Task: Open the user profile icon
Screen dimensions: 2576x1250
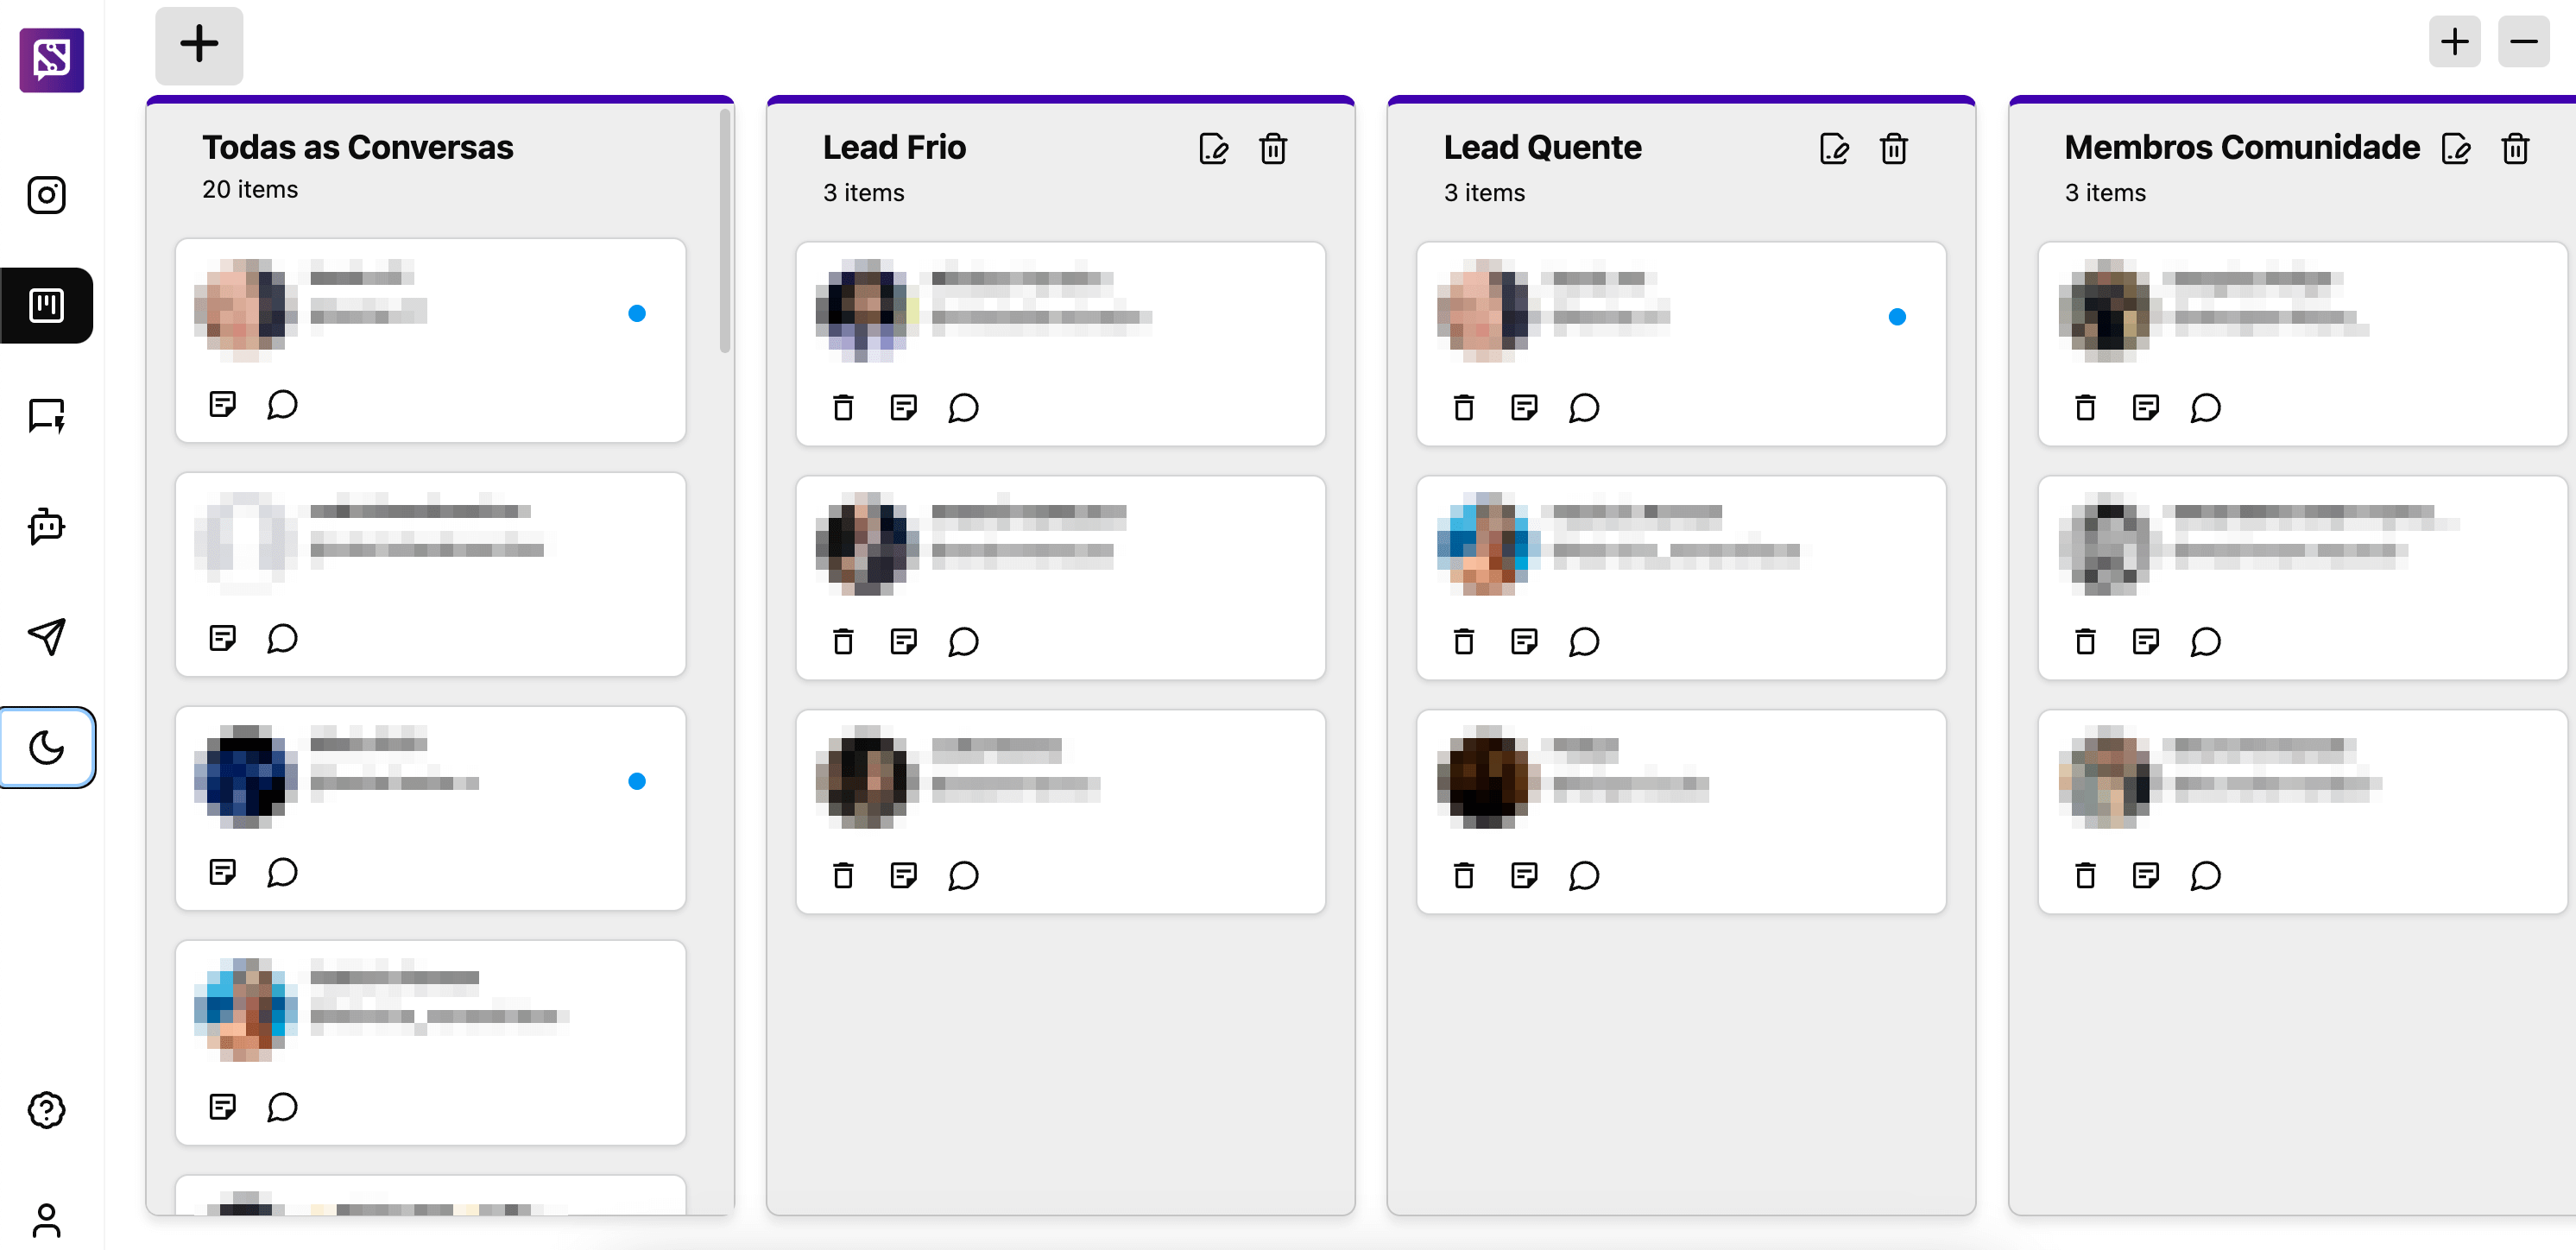Action: (x=46, y=1220)
